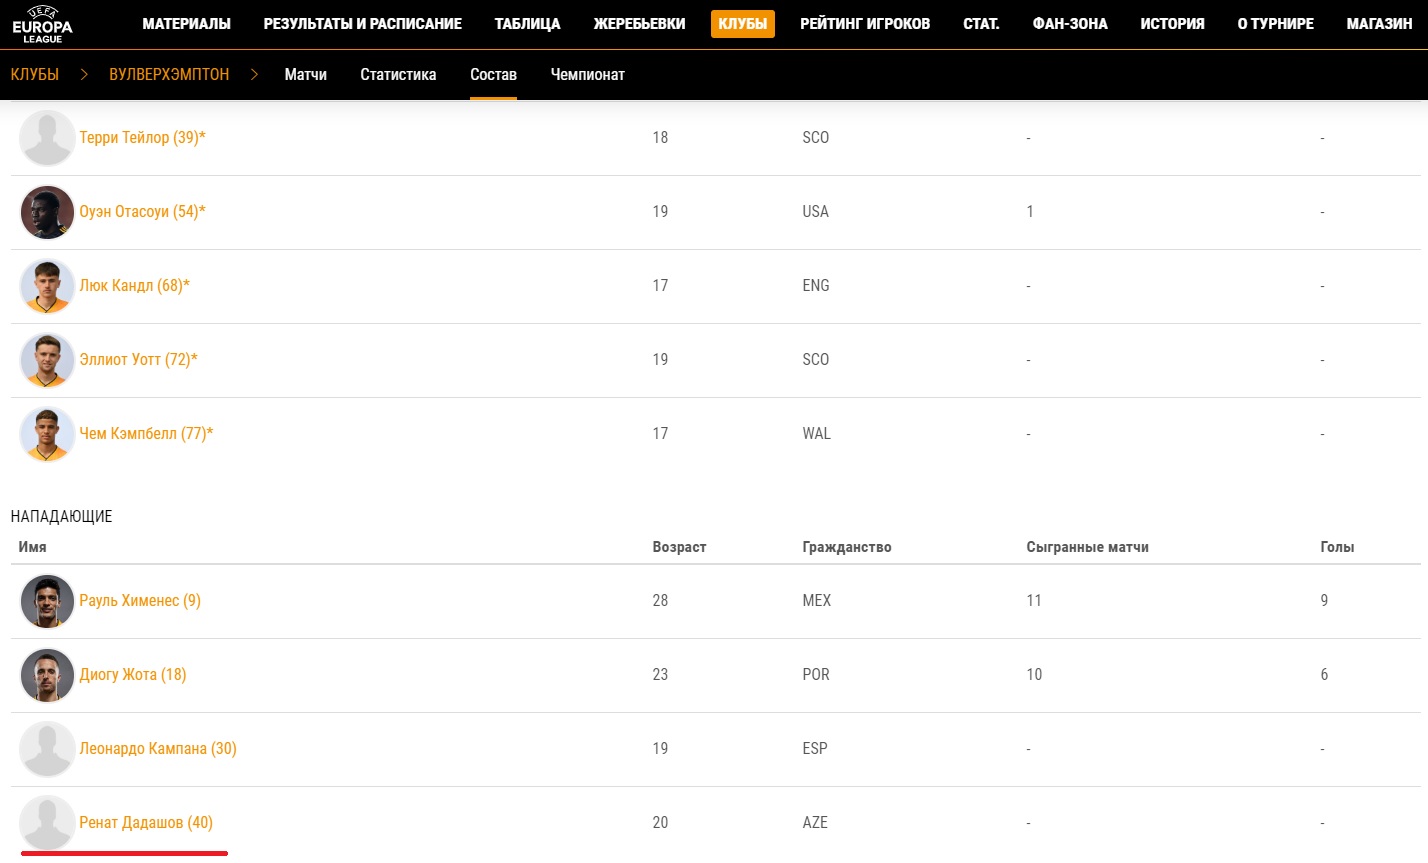Screen dimensions: 1428x863
Task: Select the Чемпионат tab
Action: [x=588, y=75]
